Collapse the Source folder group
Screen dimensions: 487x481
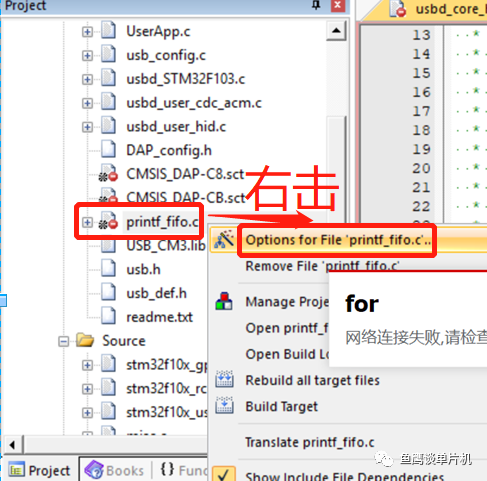[63, 341]
